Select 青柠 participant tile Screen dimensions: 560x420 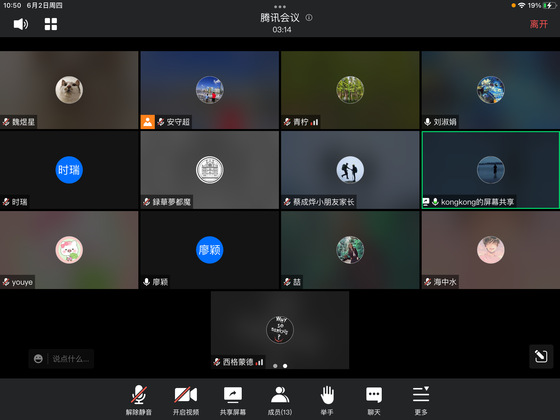click(x=350, y=90)
